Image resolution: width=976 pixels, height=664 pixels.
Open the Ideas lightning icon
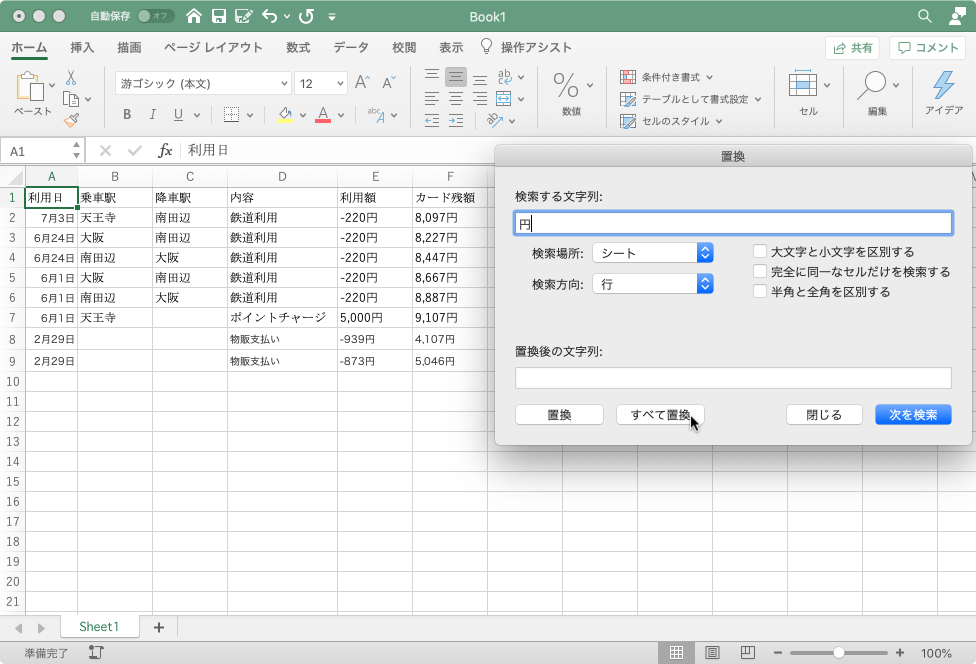(943, 85)
